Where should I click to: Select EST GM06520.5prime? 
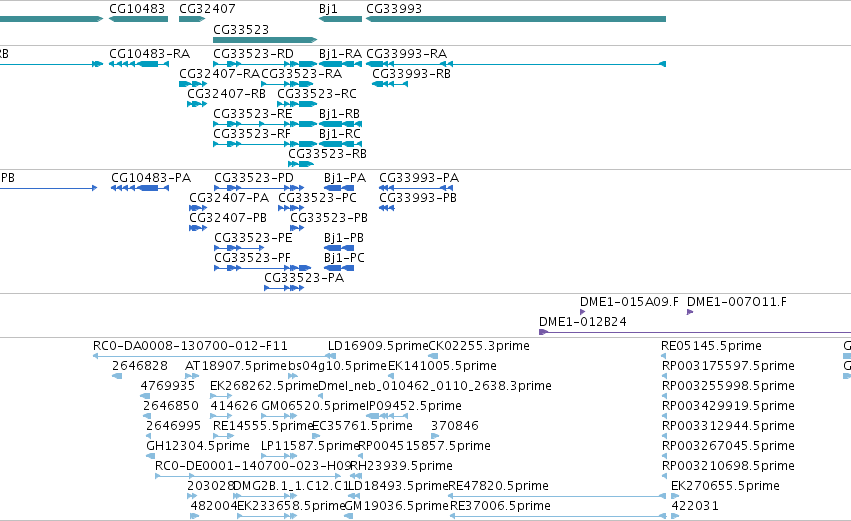(x=280, y=416)
